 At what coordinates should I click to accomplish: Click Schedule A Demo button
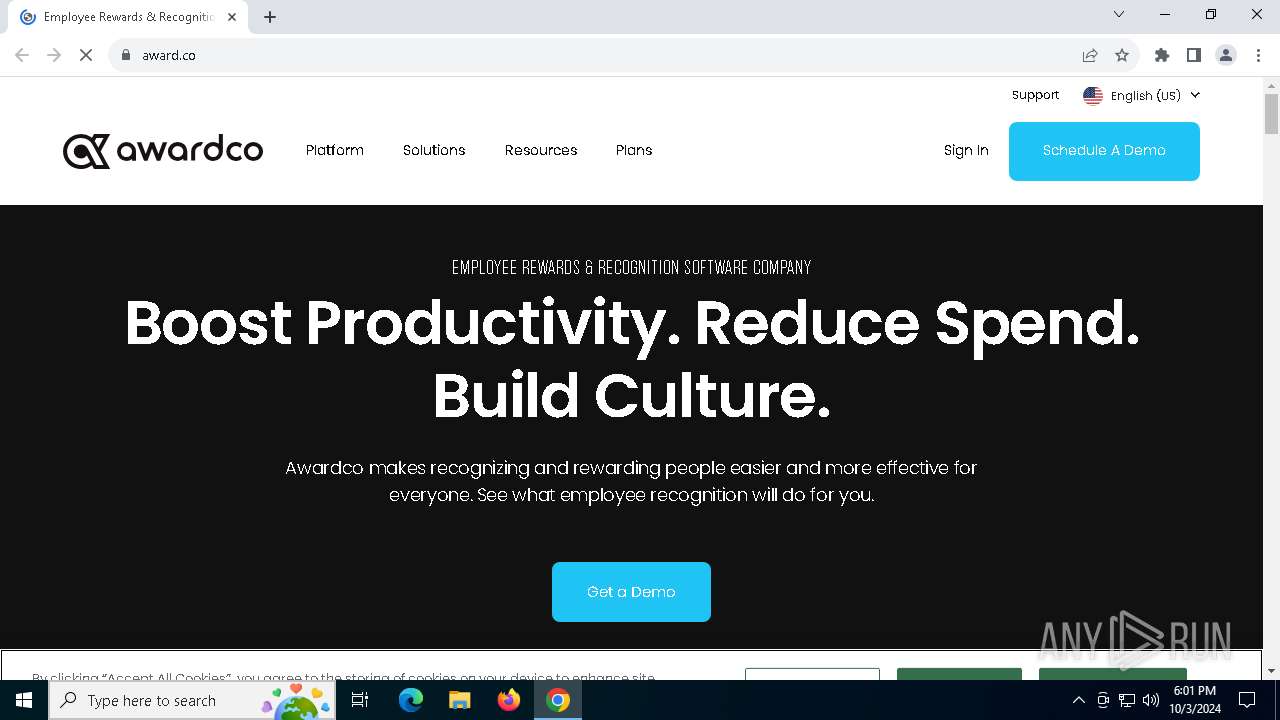1104,151
